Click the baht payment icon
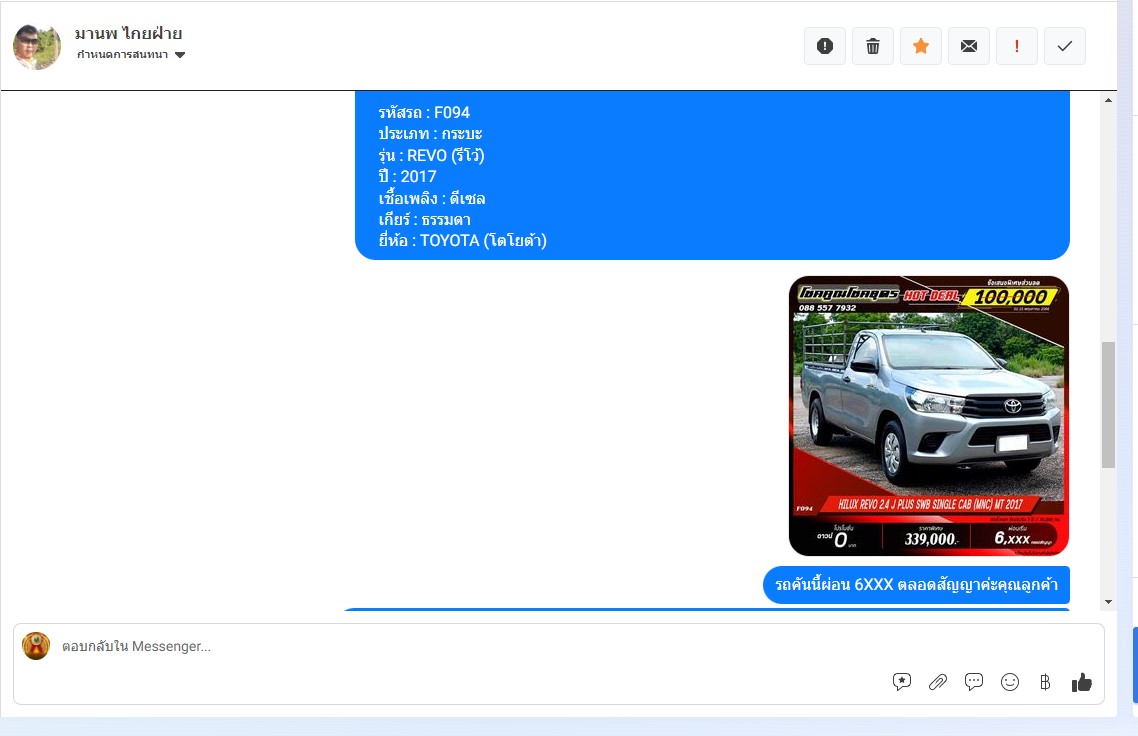The height and width of the screenshot is (736, 1138). click(x=1044, y=682)
